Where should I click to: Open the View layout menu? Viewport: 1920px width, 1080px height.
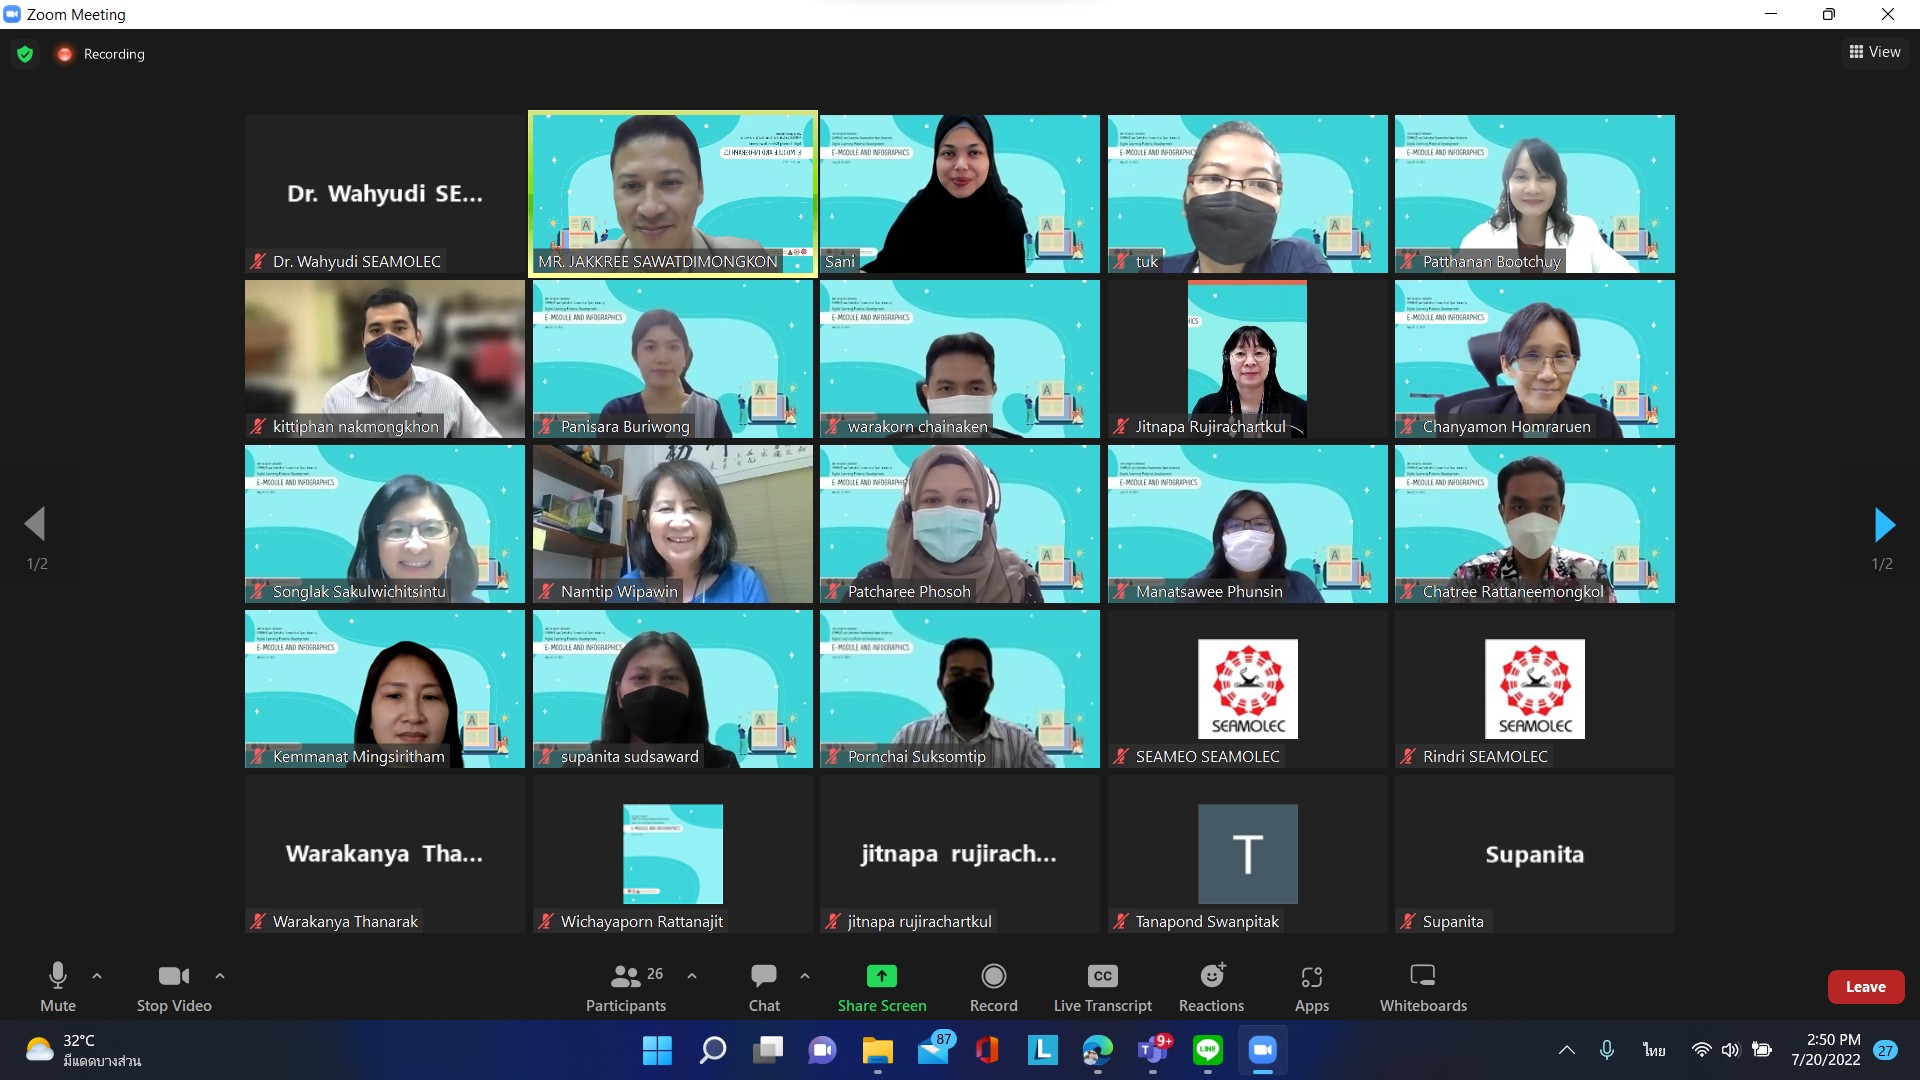pos(1874,52)
